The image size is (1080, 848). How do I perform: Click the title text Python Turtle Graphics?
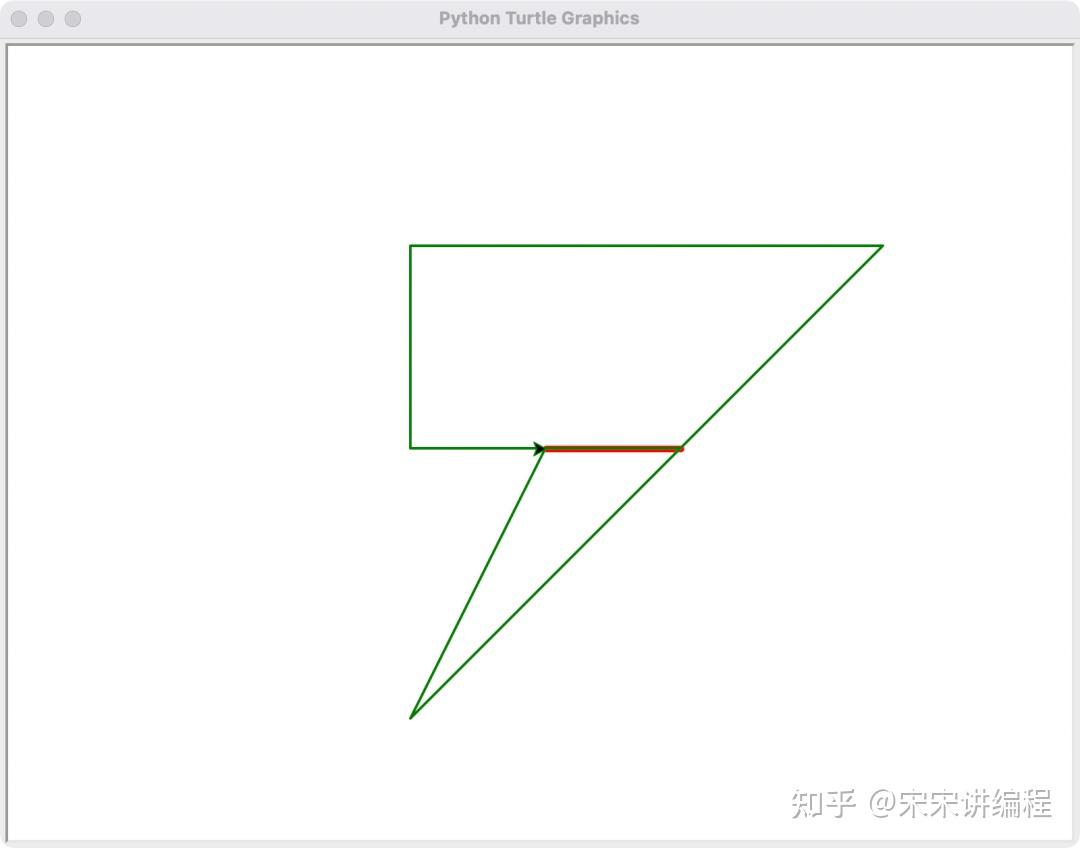pos(540,17)
